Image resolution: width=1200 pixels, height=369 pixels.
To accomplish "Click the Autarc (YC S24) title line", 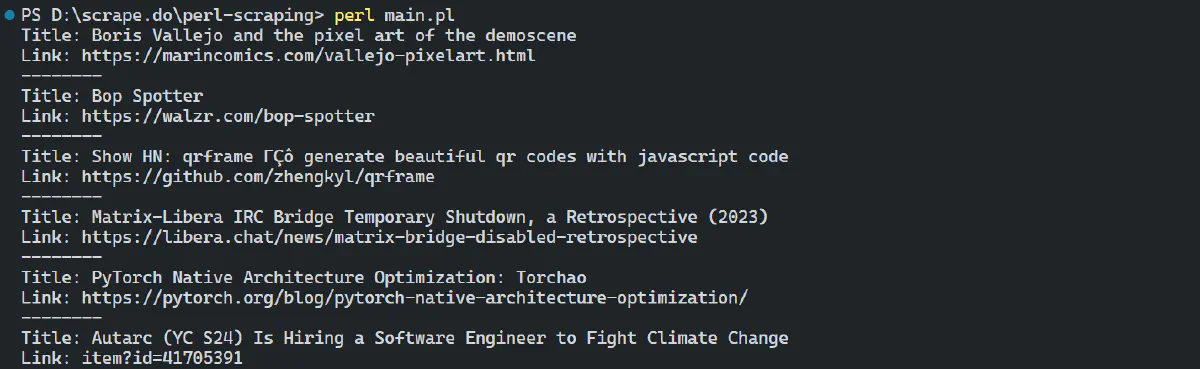I will pos(404,338).
